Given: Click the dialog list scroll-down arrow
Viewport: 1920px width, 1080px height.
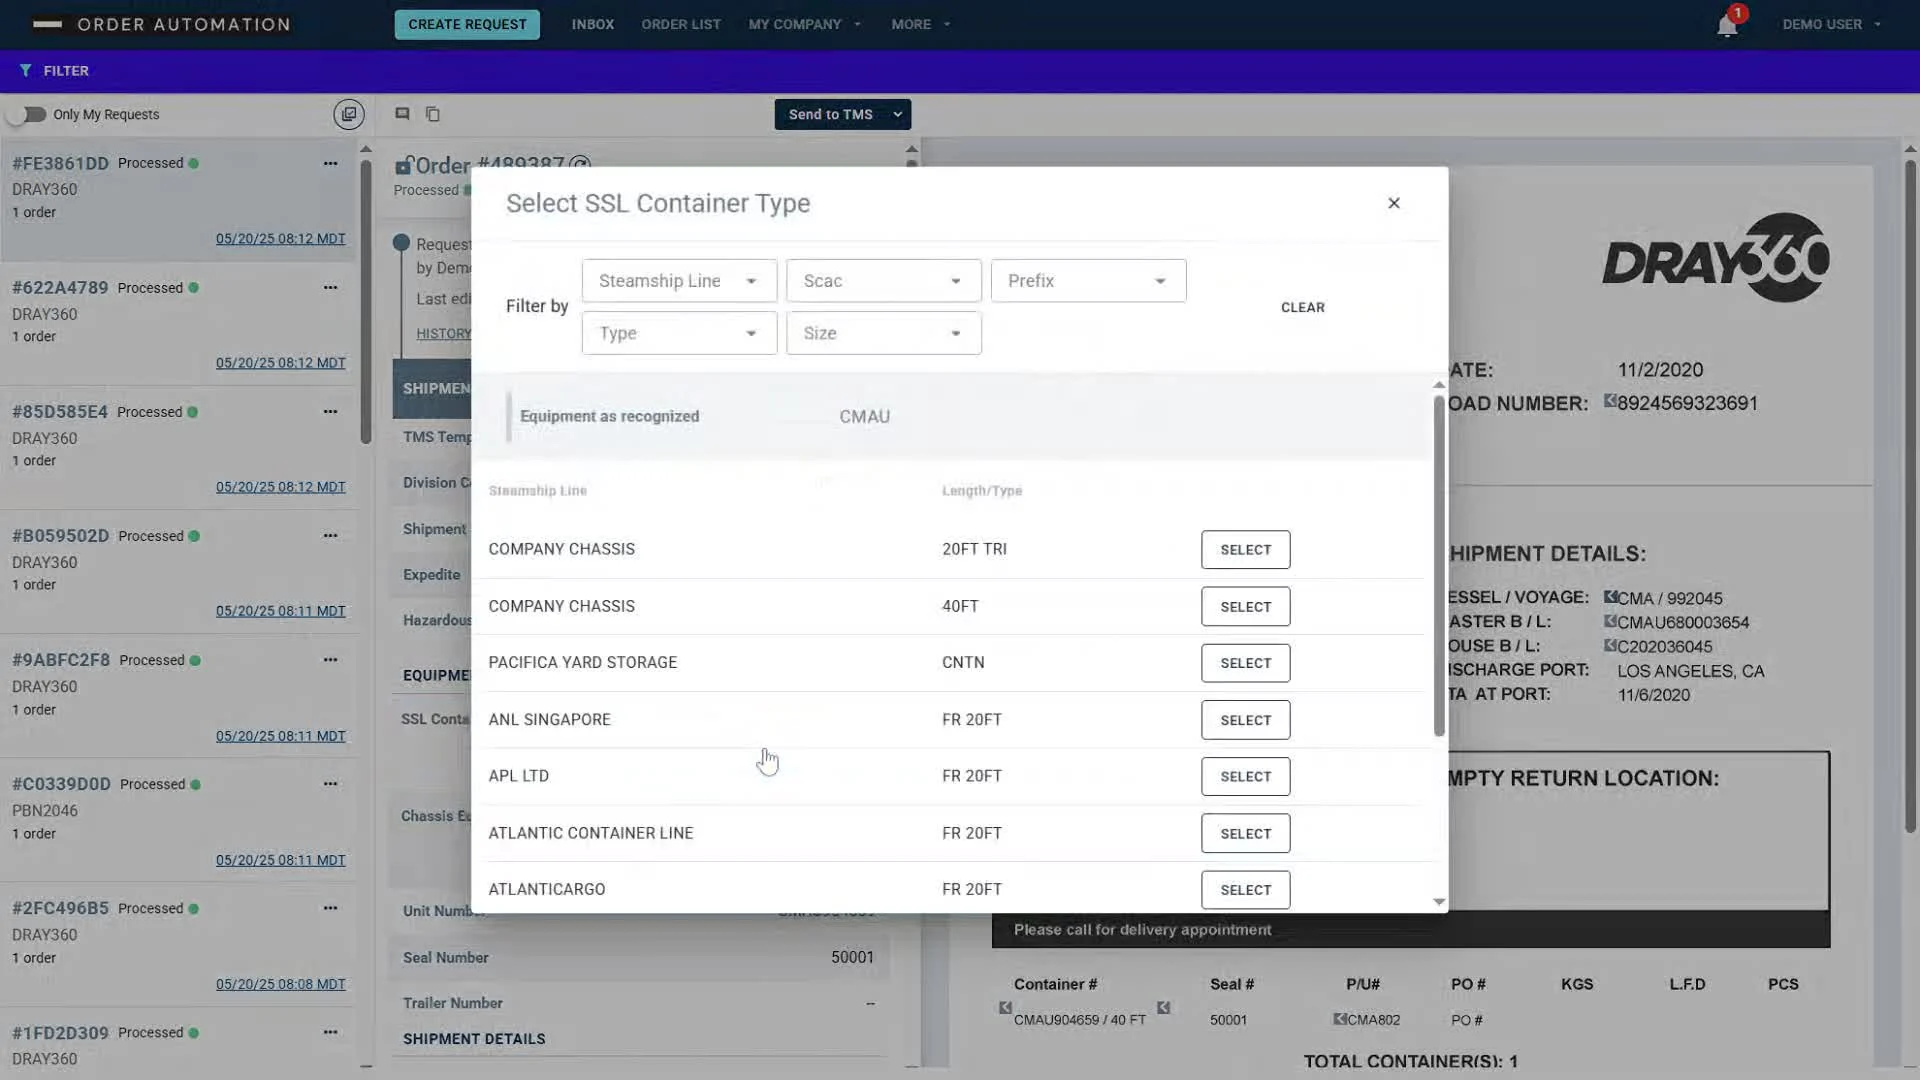Looking at the screenshot, I should pos(1439,902).
